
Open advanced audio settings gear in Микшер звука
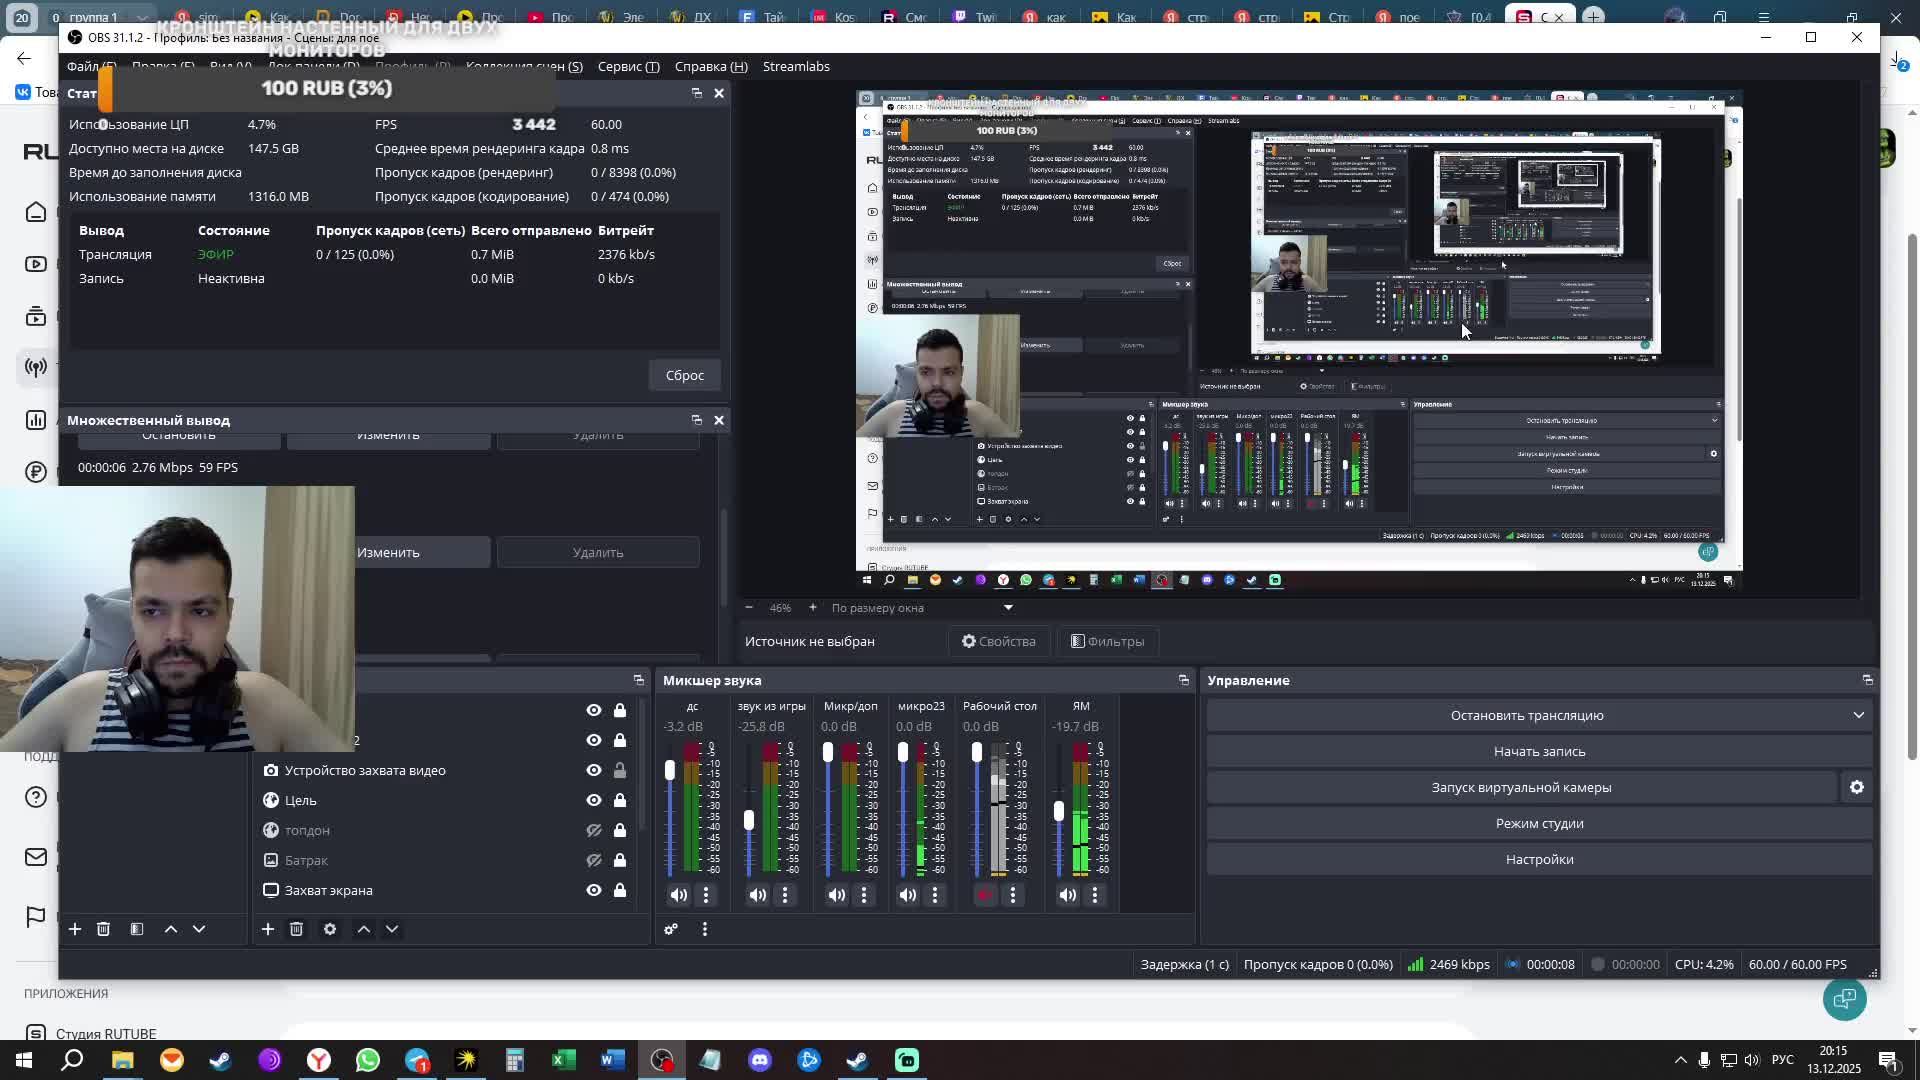[x=671, y=929]
